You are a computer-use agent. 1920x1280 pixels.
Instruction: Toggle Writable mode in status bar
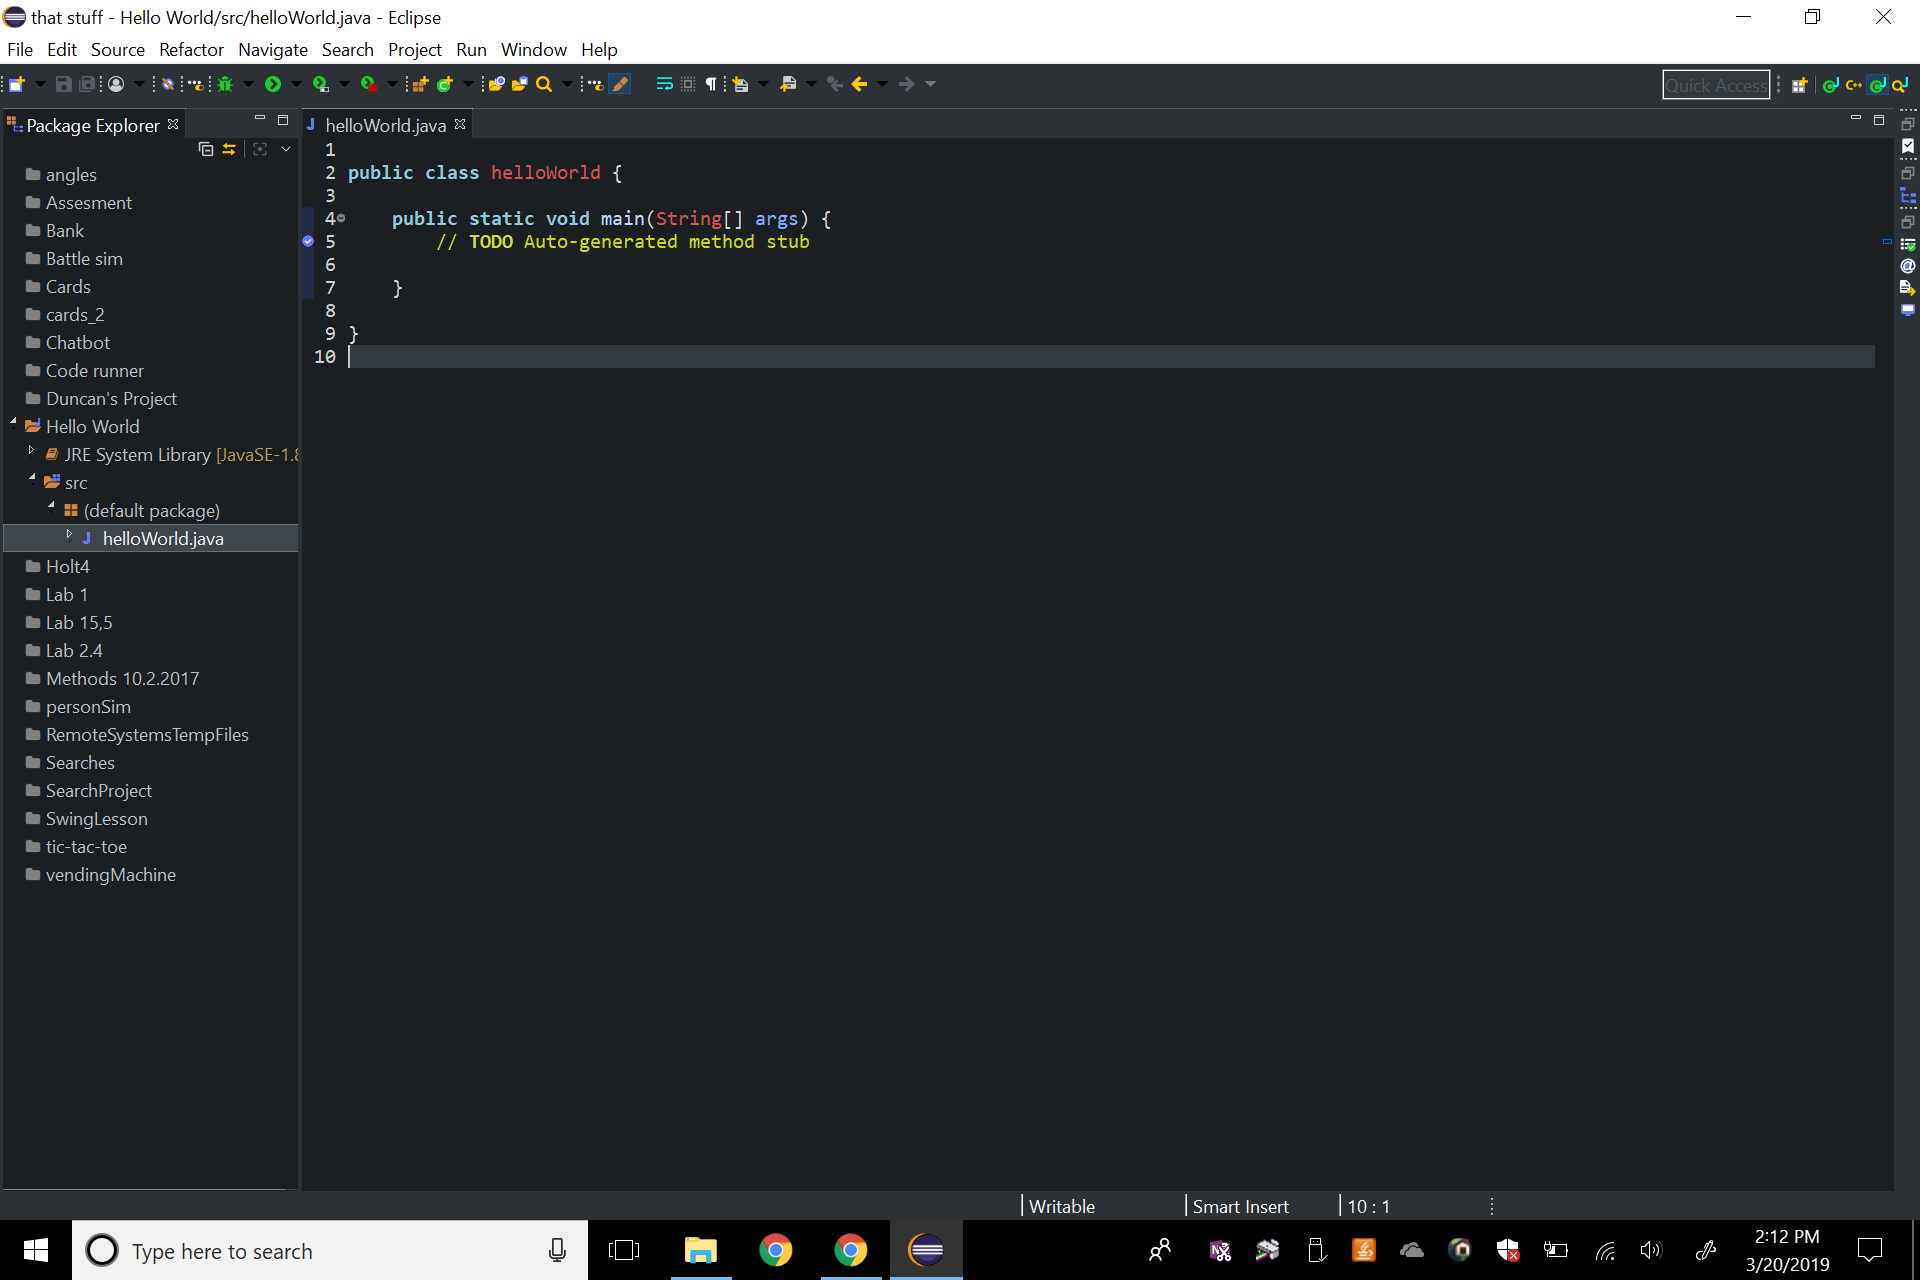tap(1063, 1204)
